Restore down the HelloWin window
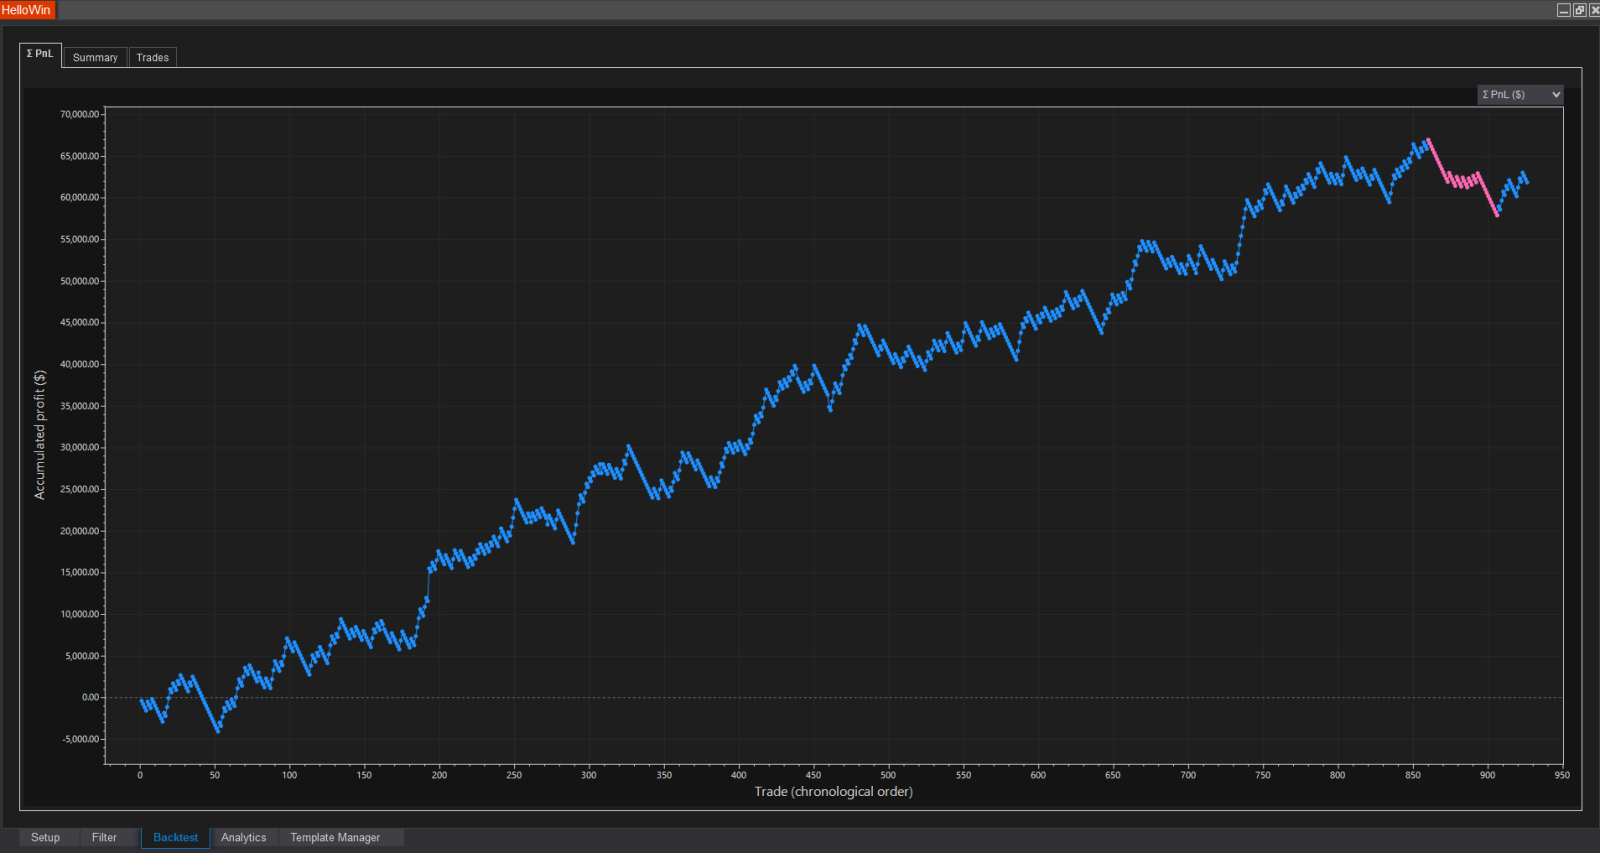The width and height of the screenshot is (1600, 853). tap(1579, 10)
